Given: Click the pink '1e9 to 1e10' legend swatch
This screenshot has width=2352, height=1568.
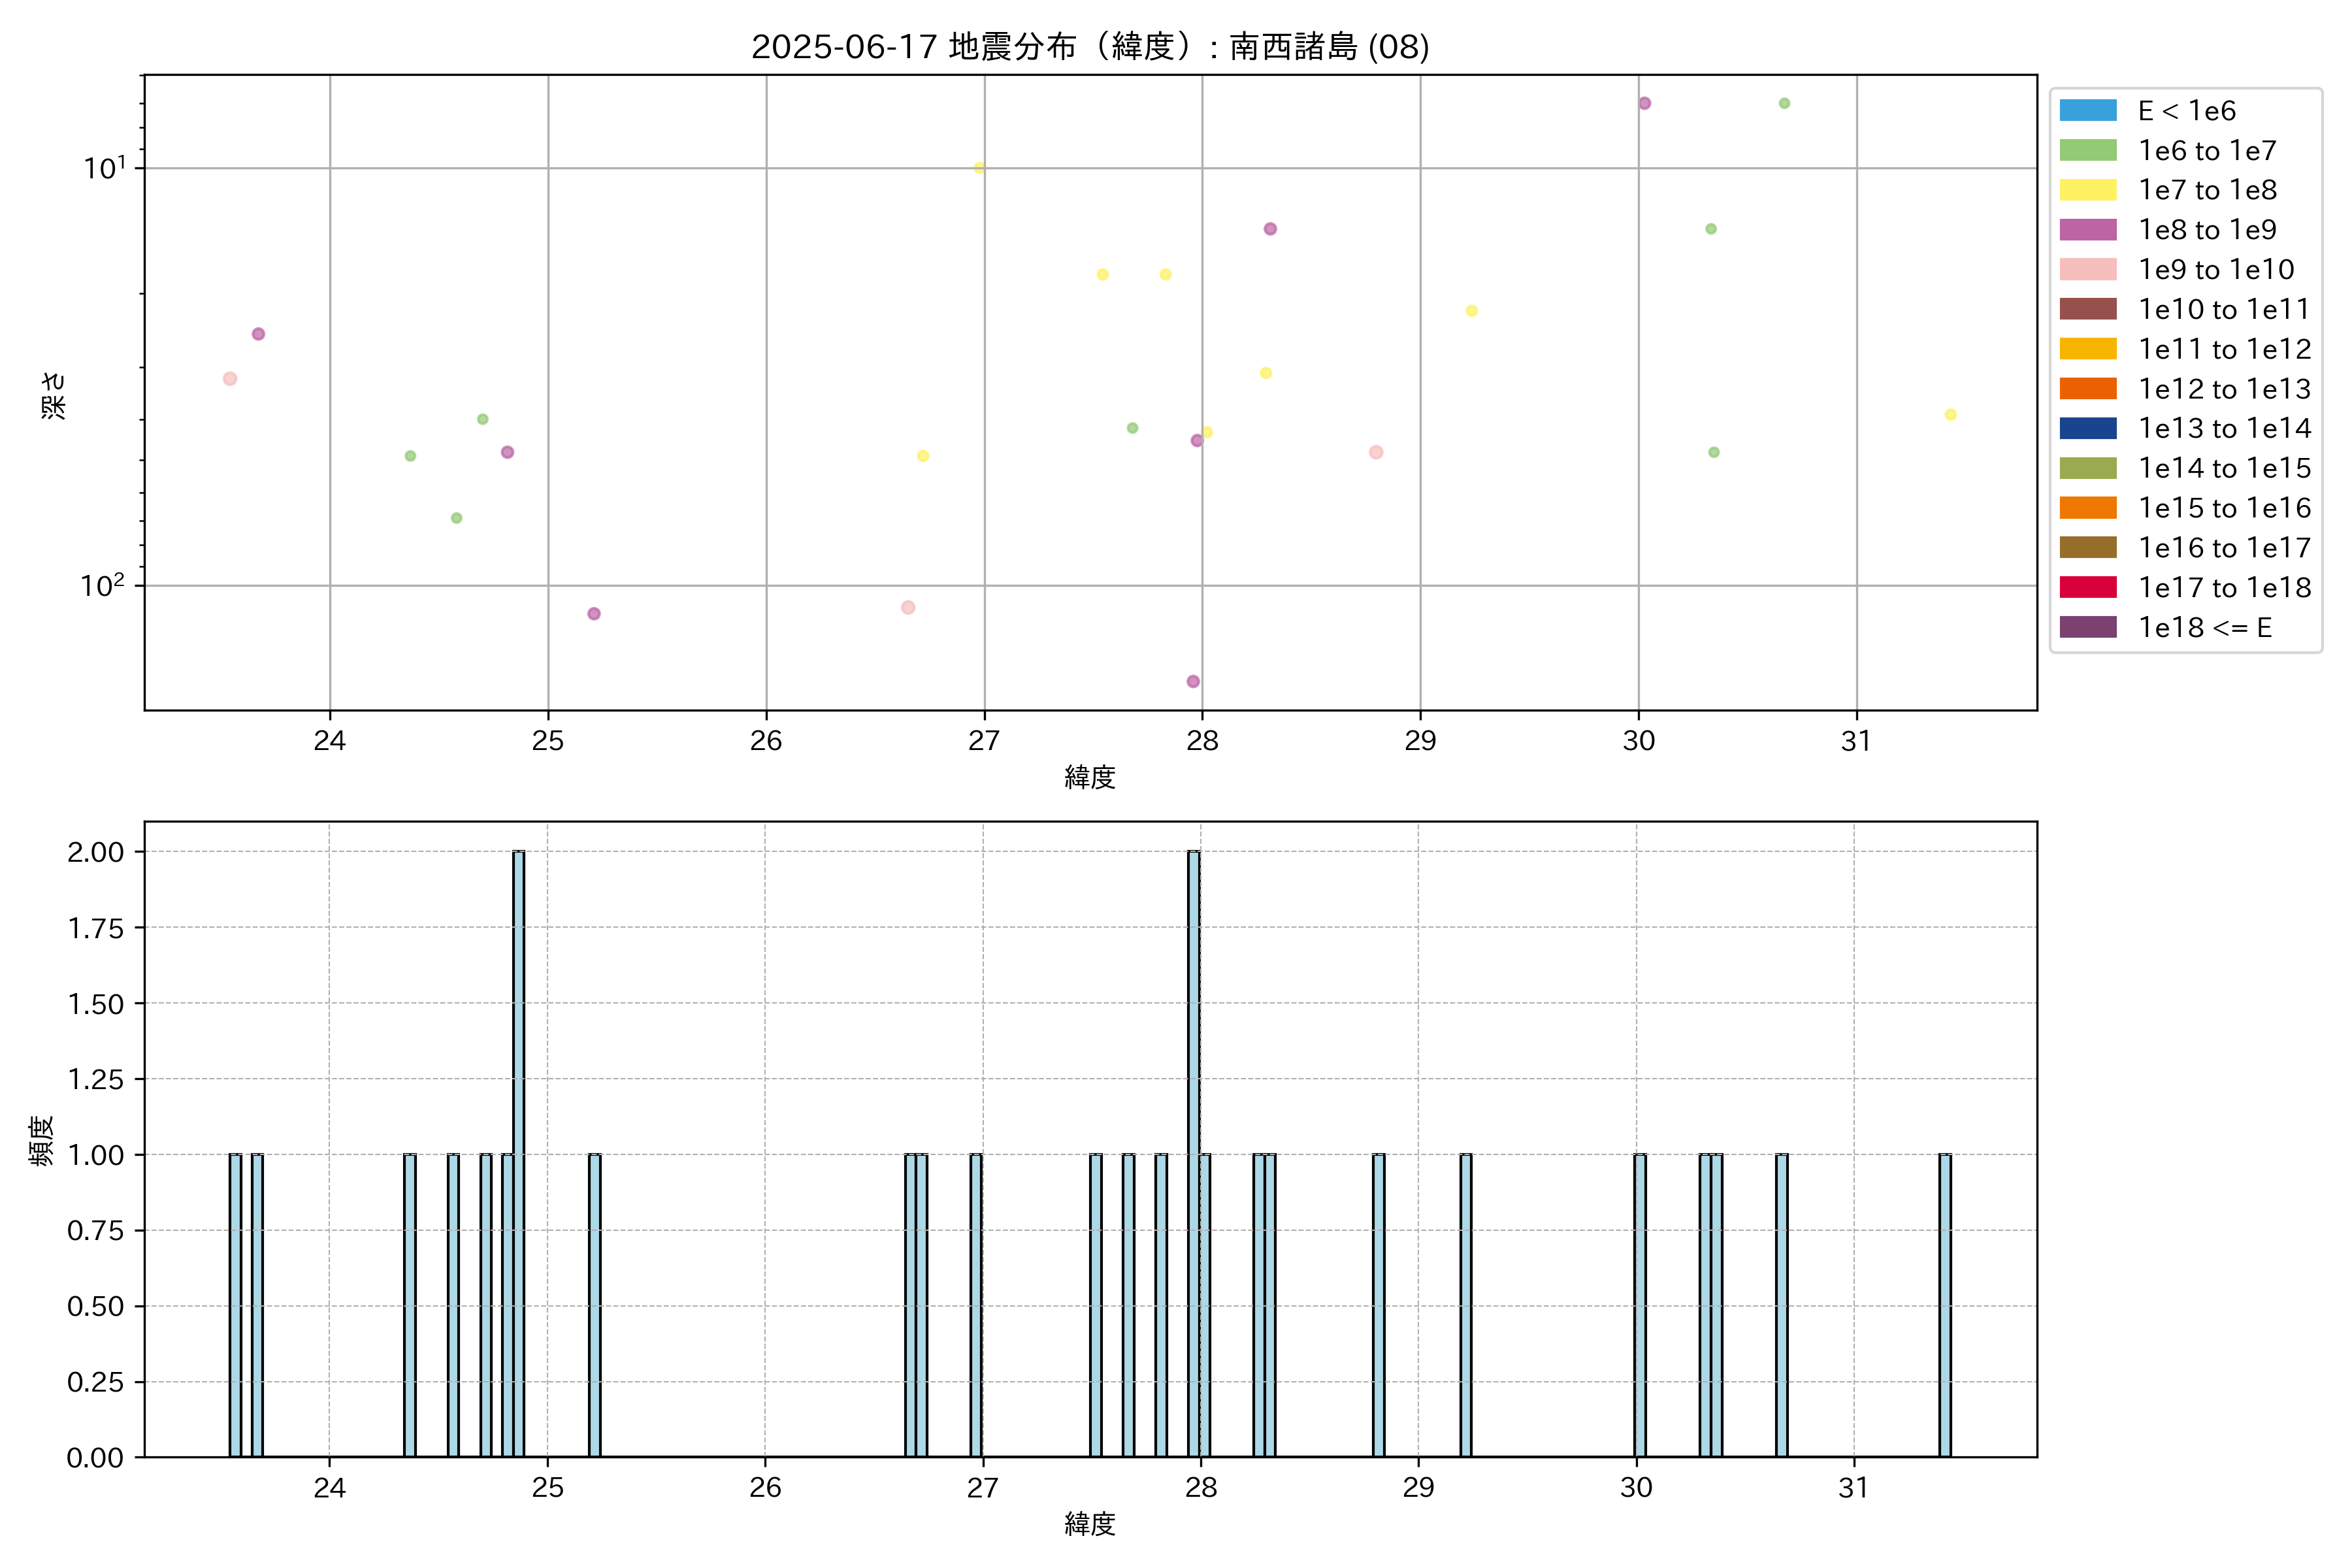Looking at the screenshot, I should point(2087,269).
